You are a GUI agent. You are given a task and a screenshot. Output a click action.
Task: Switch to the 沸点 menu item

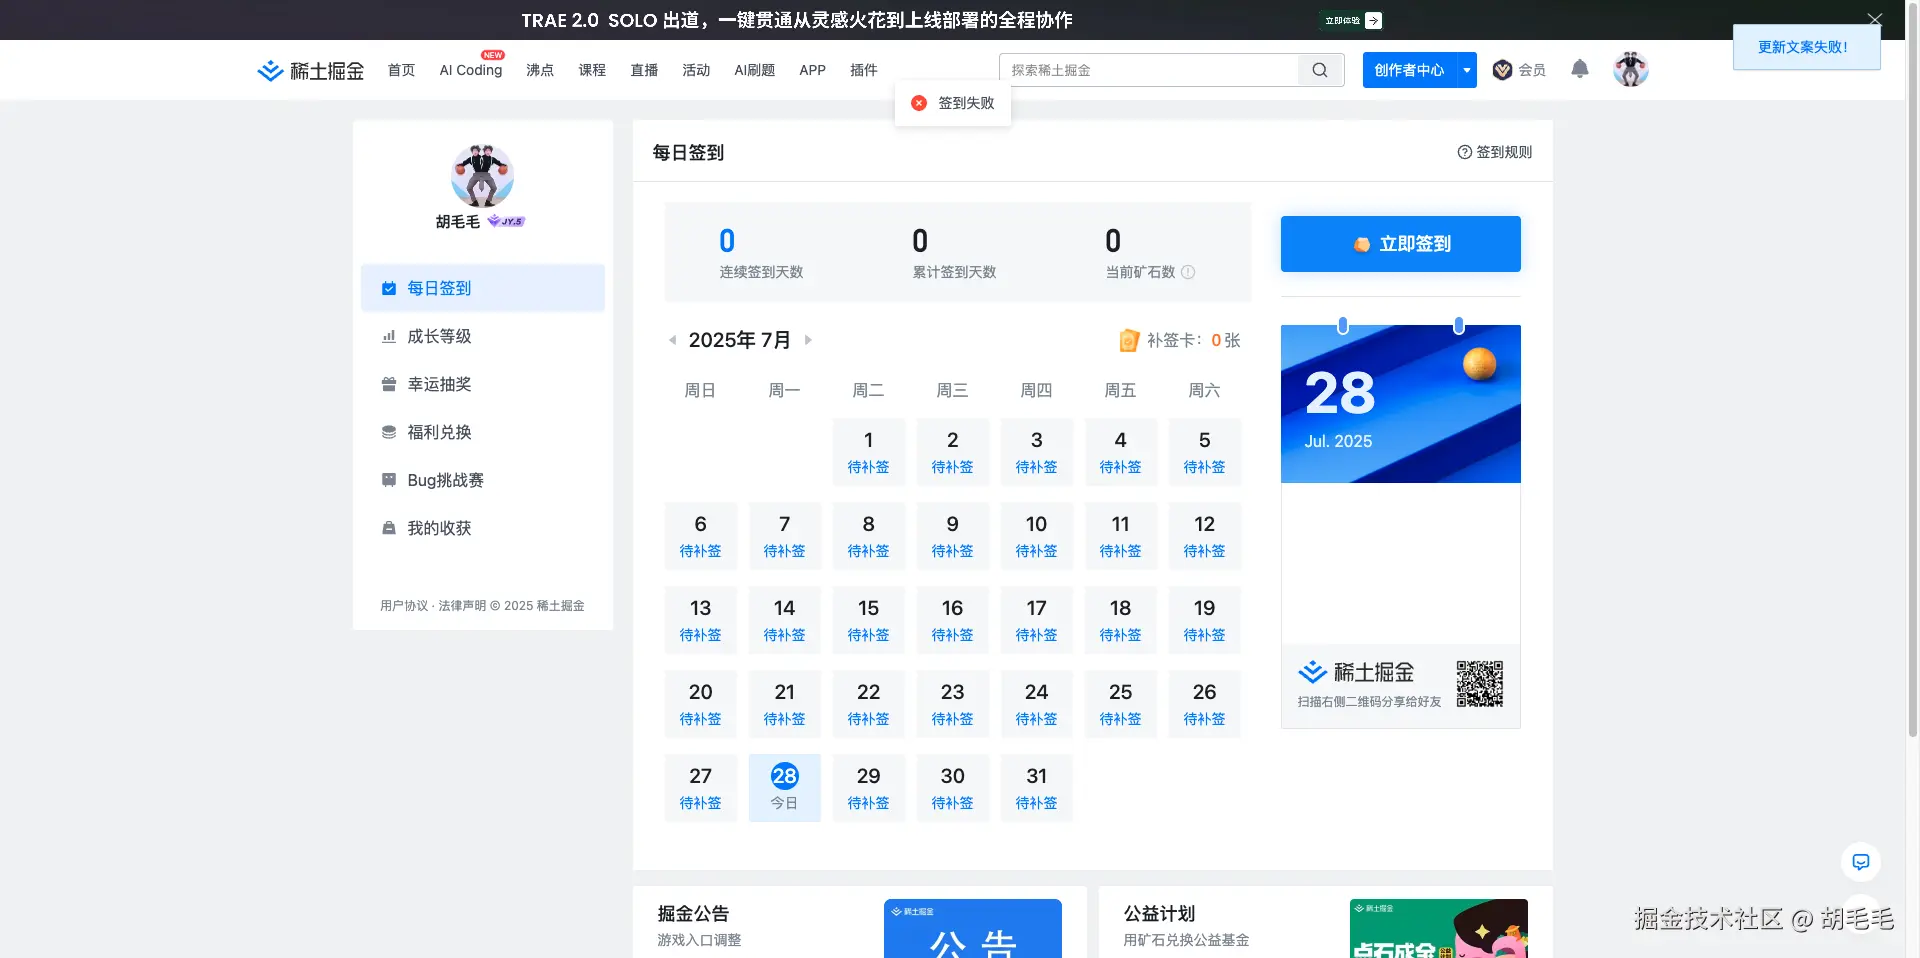click(539, 70)
